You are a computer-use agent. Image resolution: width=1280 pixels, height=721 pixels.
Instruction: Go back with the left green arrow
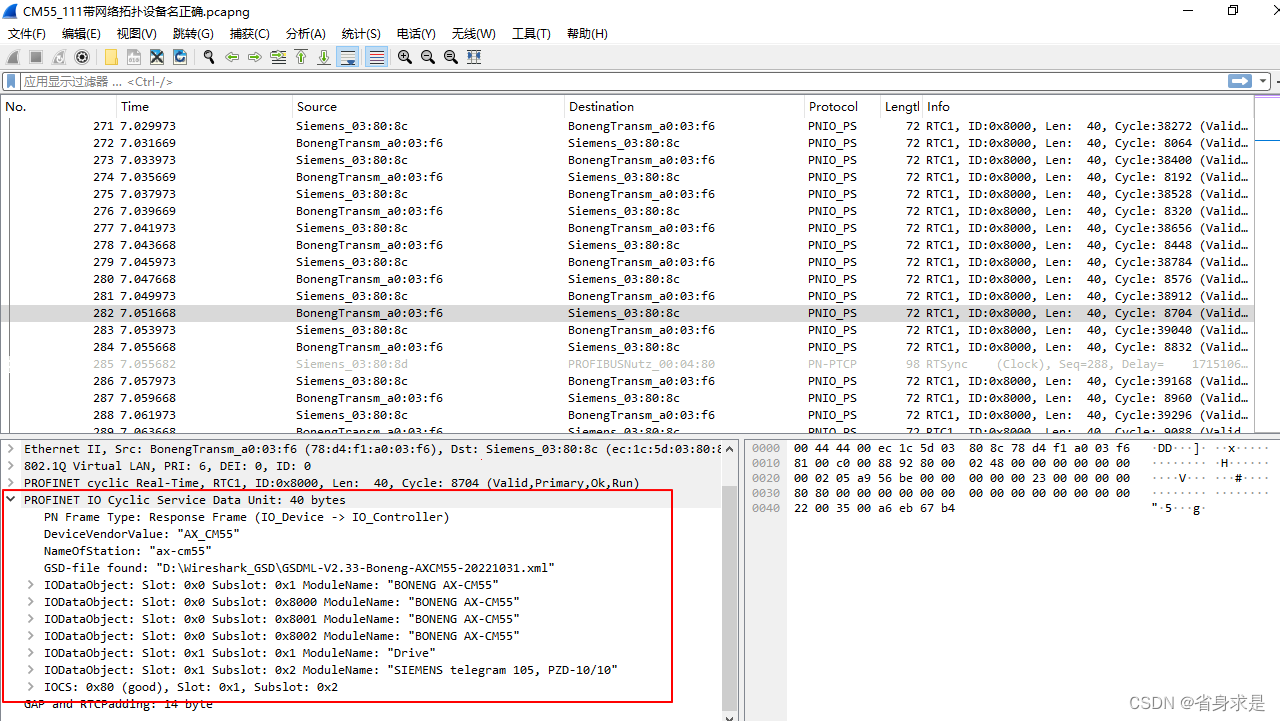[x=232, y=57]
